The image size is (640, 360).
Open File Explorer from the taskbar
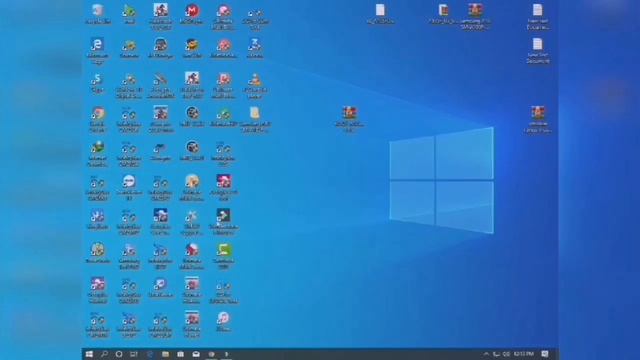(165, 354)
